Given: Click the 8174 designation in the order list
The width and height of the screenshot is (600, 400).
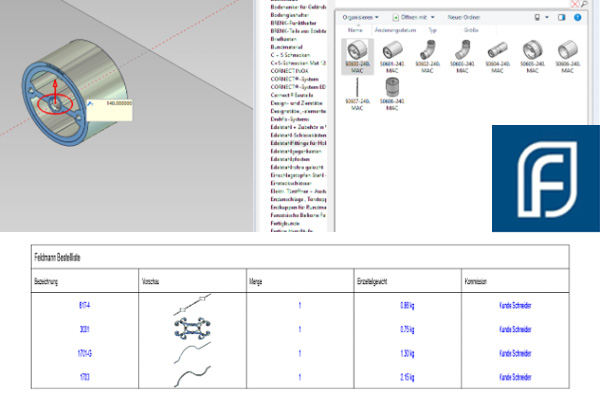Looking at the screenshot, I should coord(84,305).
